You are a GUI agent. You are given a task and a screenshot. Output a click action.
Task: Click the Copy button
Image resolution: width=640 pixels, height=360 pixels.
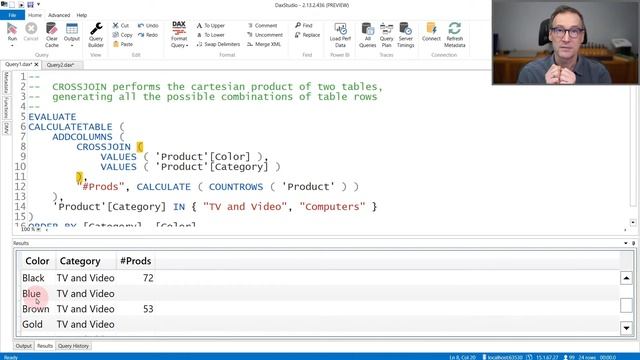[122, 35]
